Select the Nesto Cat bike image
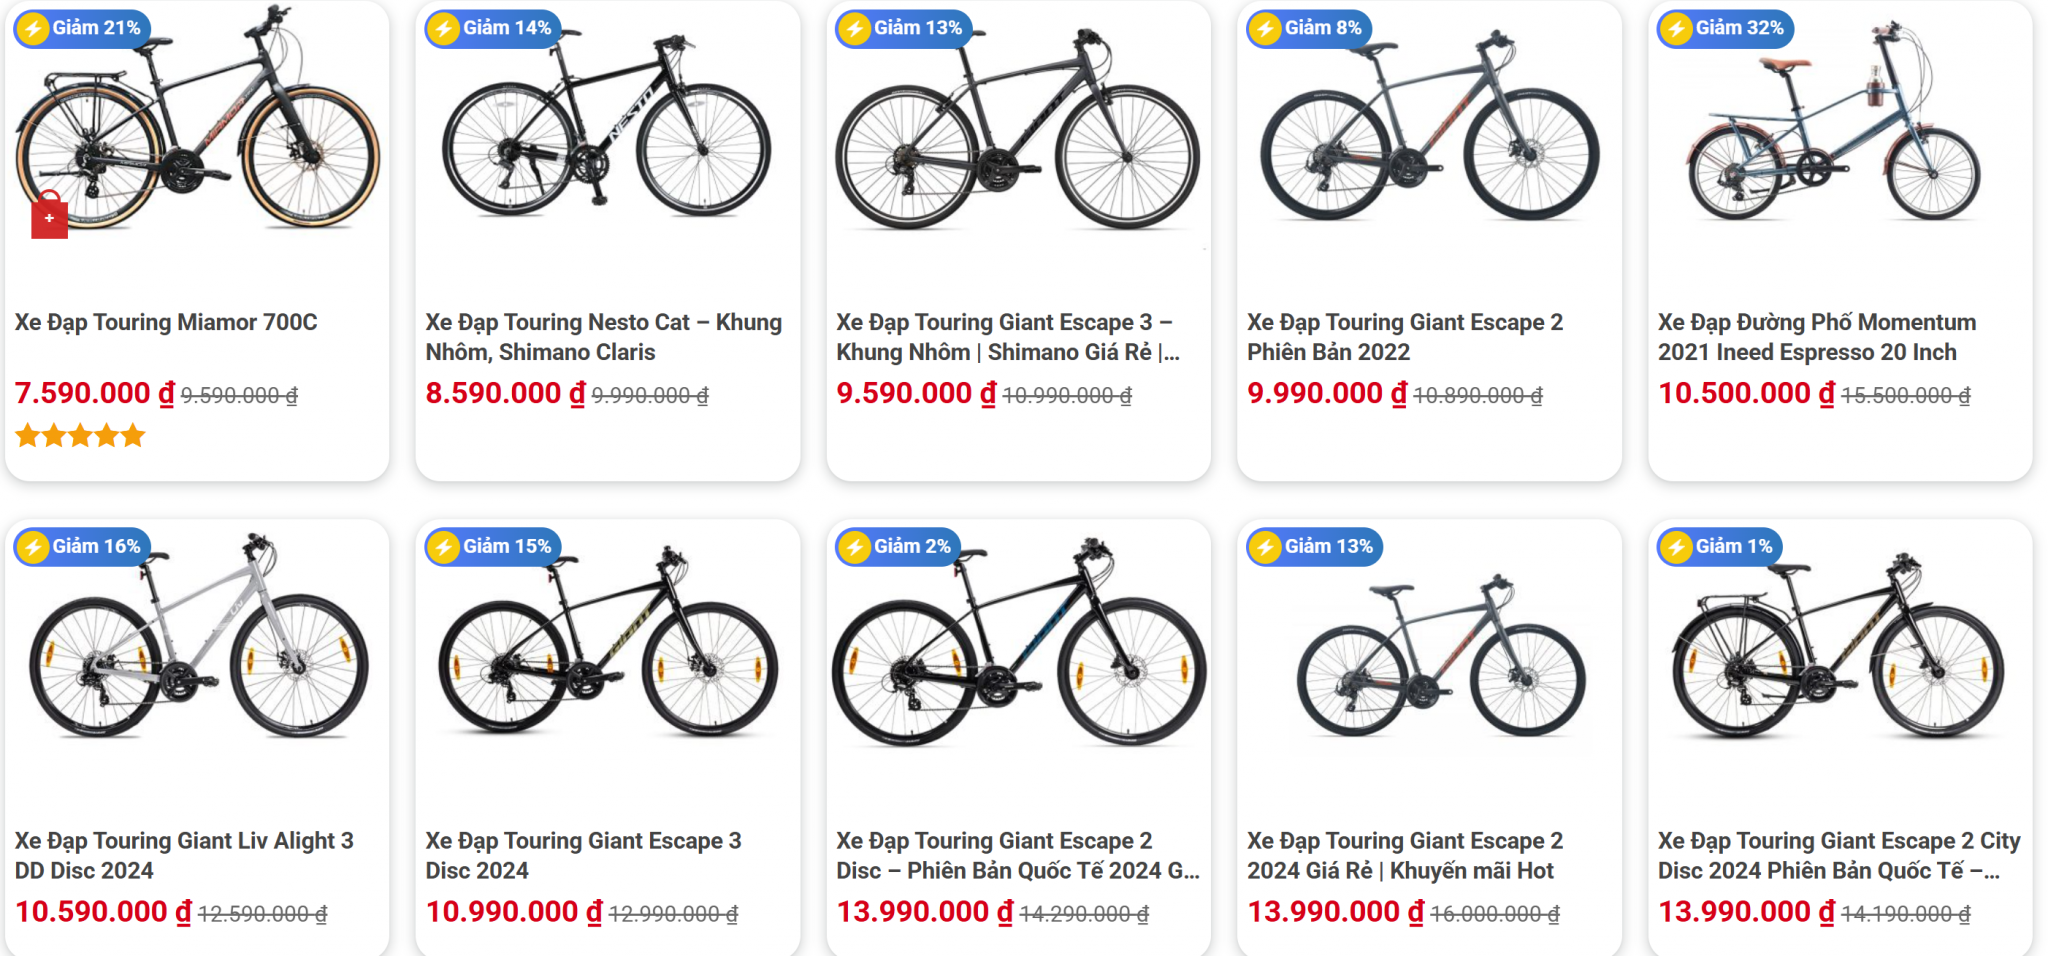The height and width of the screenshot is (956, 2048). (x=606, y=130)
